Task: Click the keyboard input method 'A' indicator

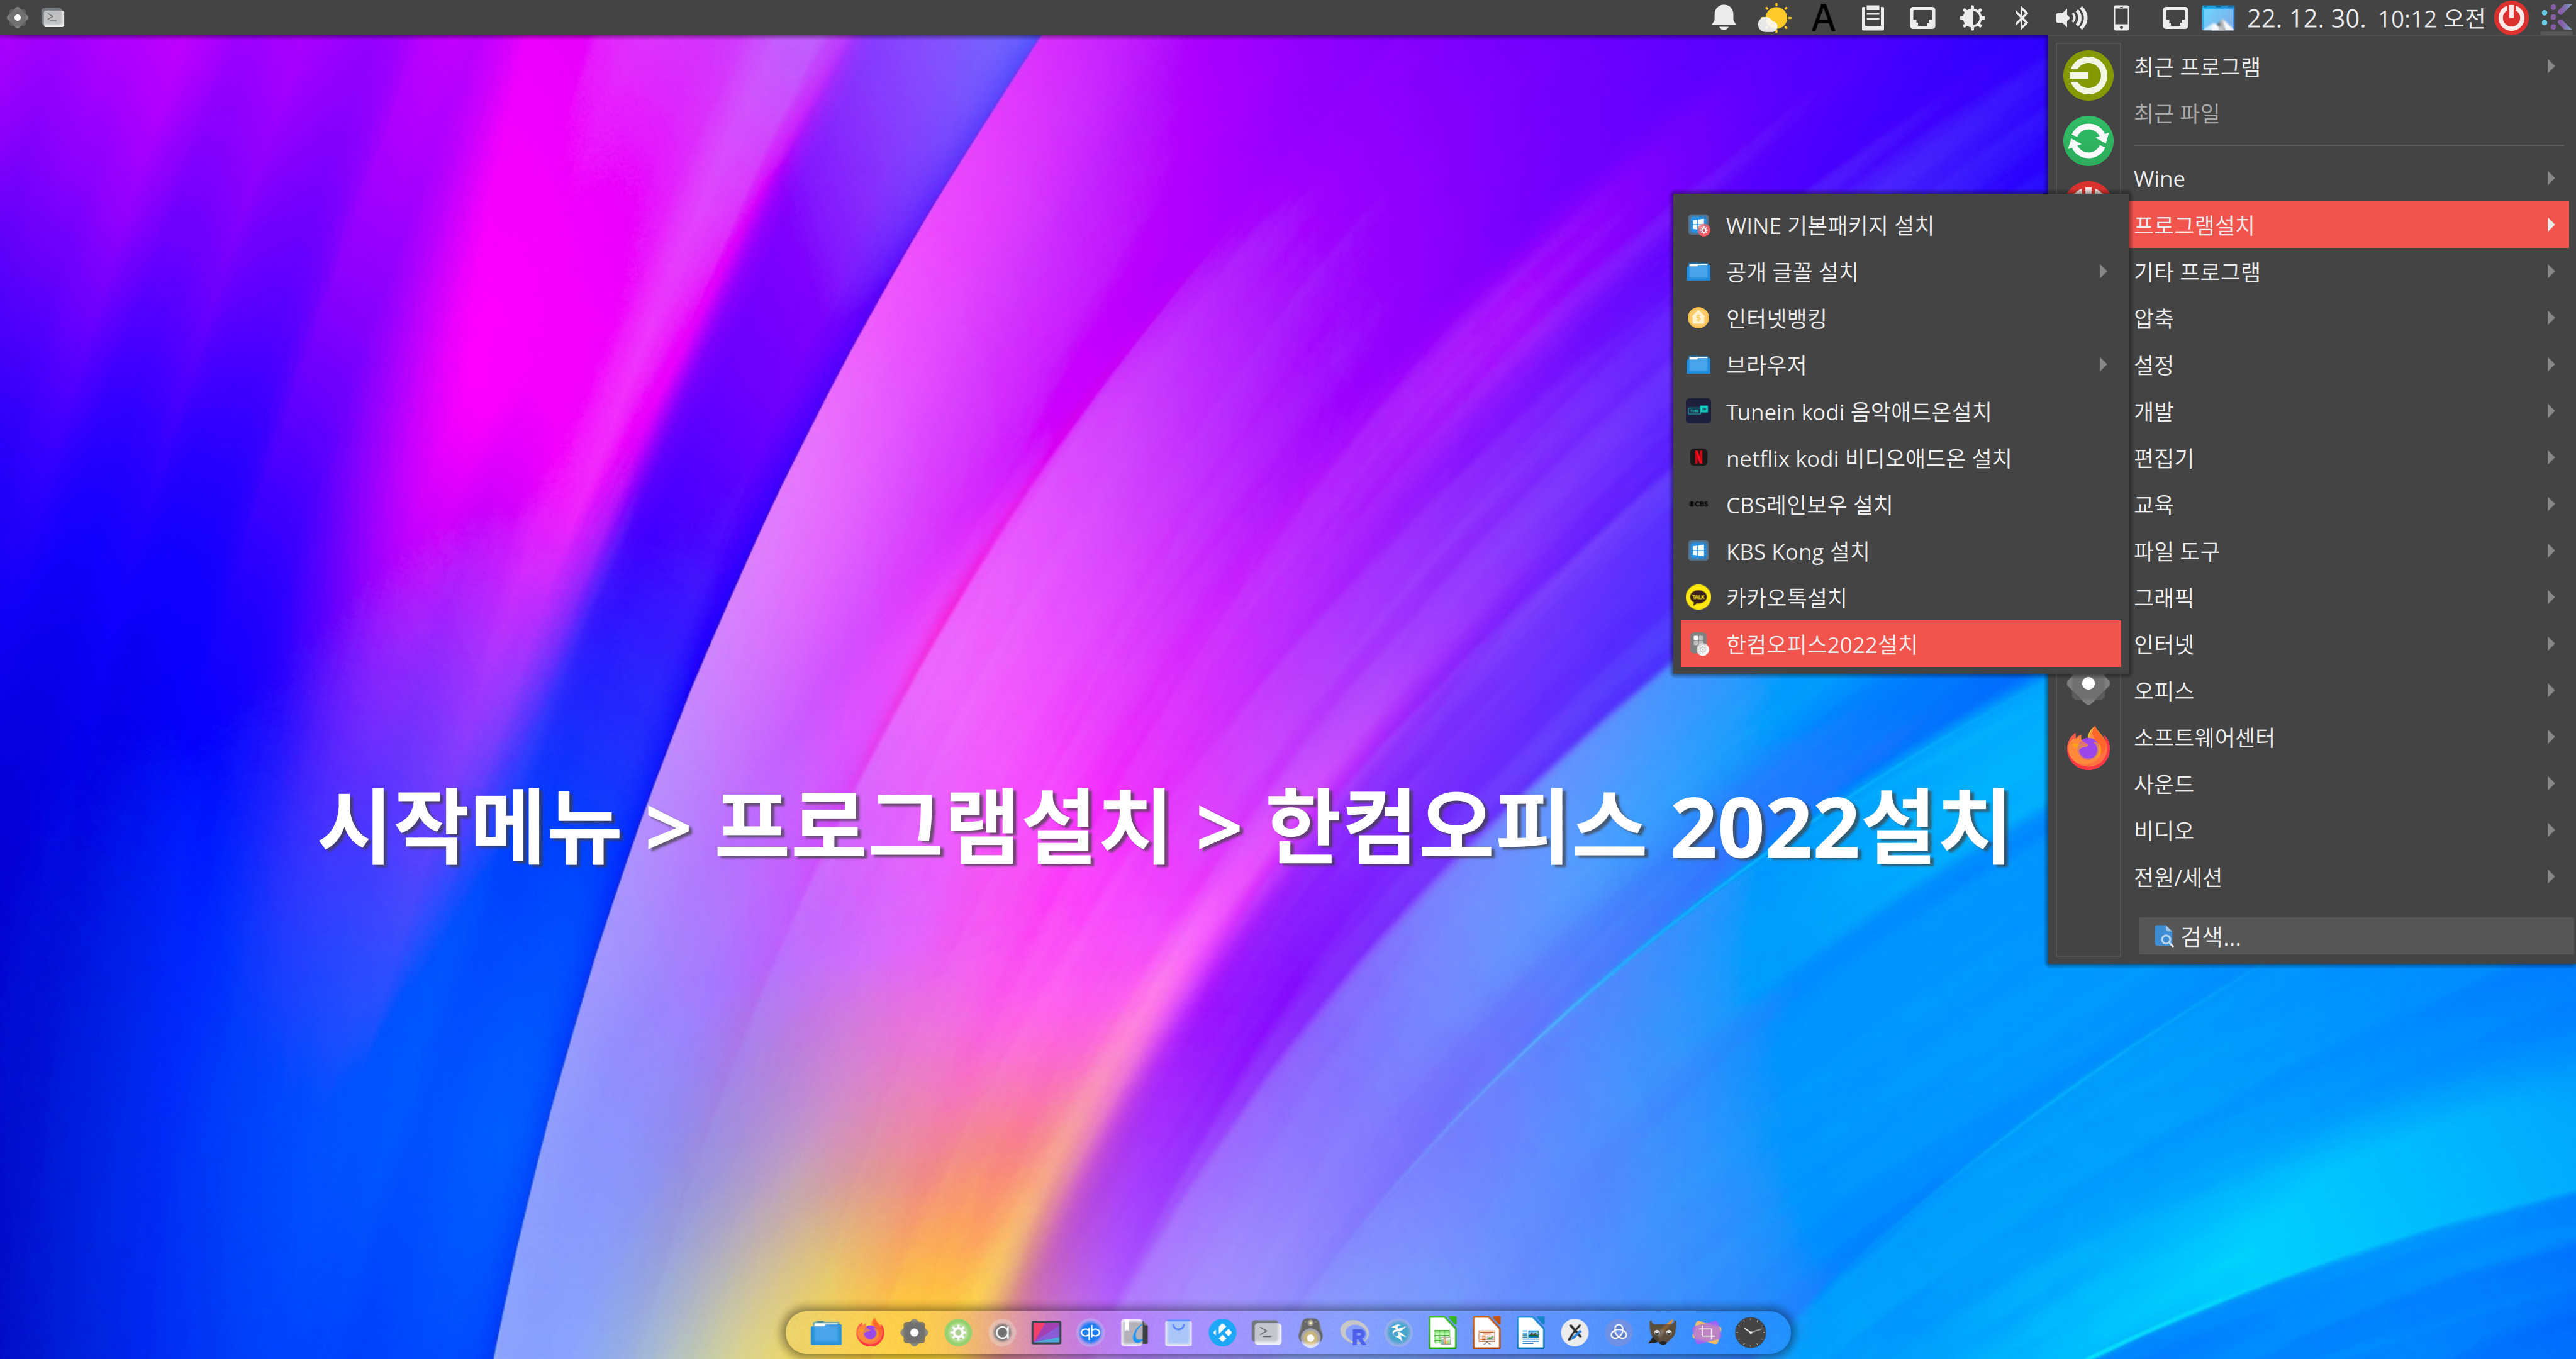Action: point(1823,18)
